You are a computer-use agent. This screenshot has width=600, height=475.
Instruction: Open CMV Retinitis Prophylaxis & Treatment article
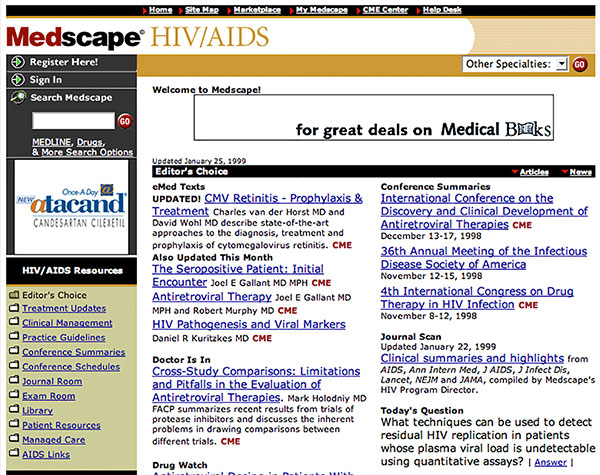click(283, 198)
